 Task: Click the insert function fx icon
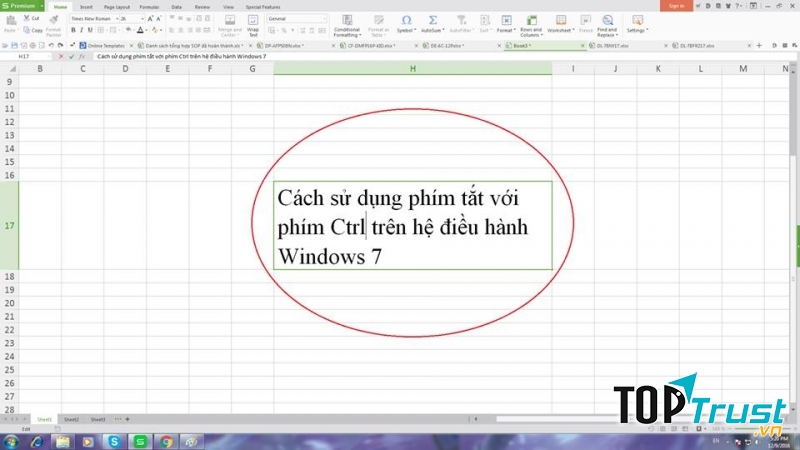(82, 56)
